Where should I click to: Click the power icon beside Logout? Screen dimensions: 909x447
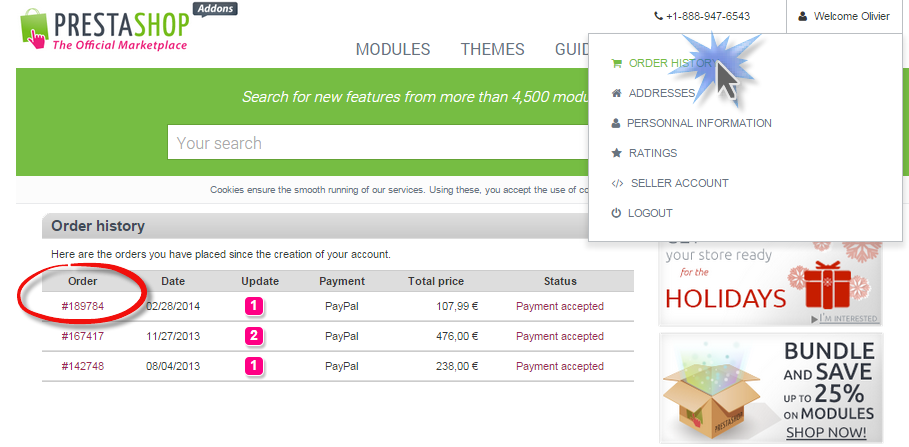tap(616, 213)
